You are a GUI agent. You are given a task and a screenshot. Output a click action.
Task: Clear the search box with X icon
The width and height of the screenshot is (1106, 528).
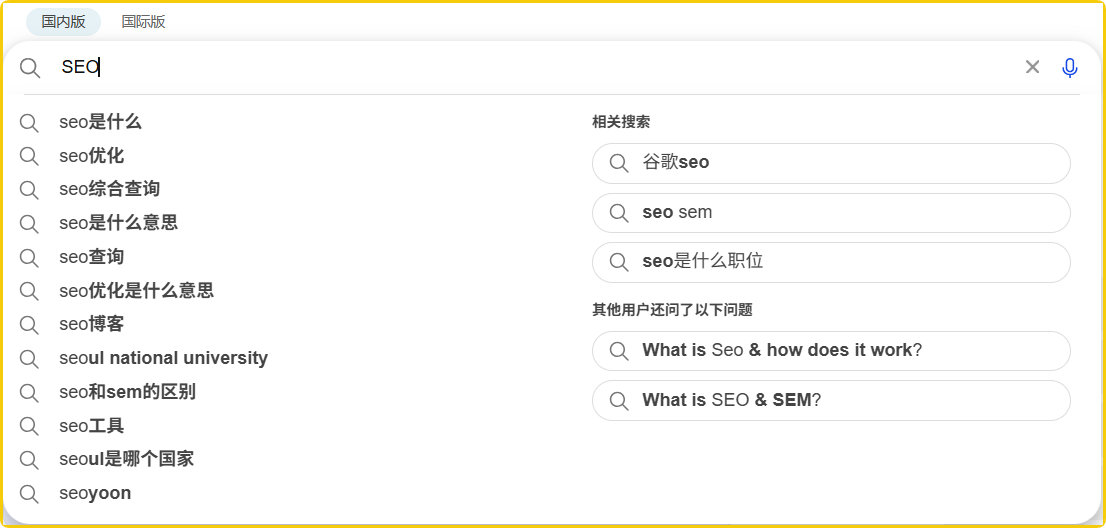pos(1032,67)
